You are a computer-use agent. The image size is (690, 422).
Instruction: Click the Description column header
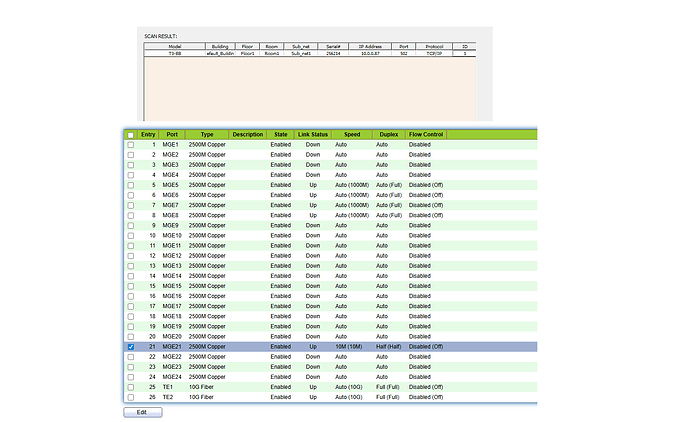(x=246, y=134)
